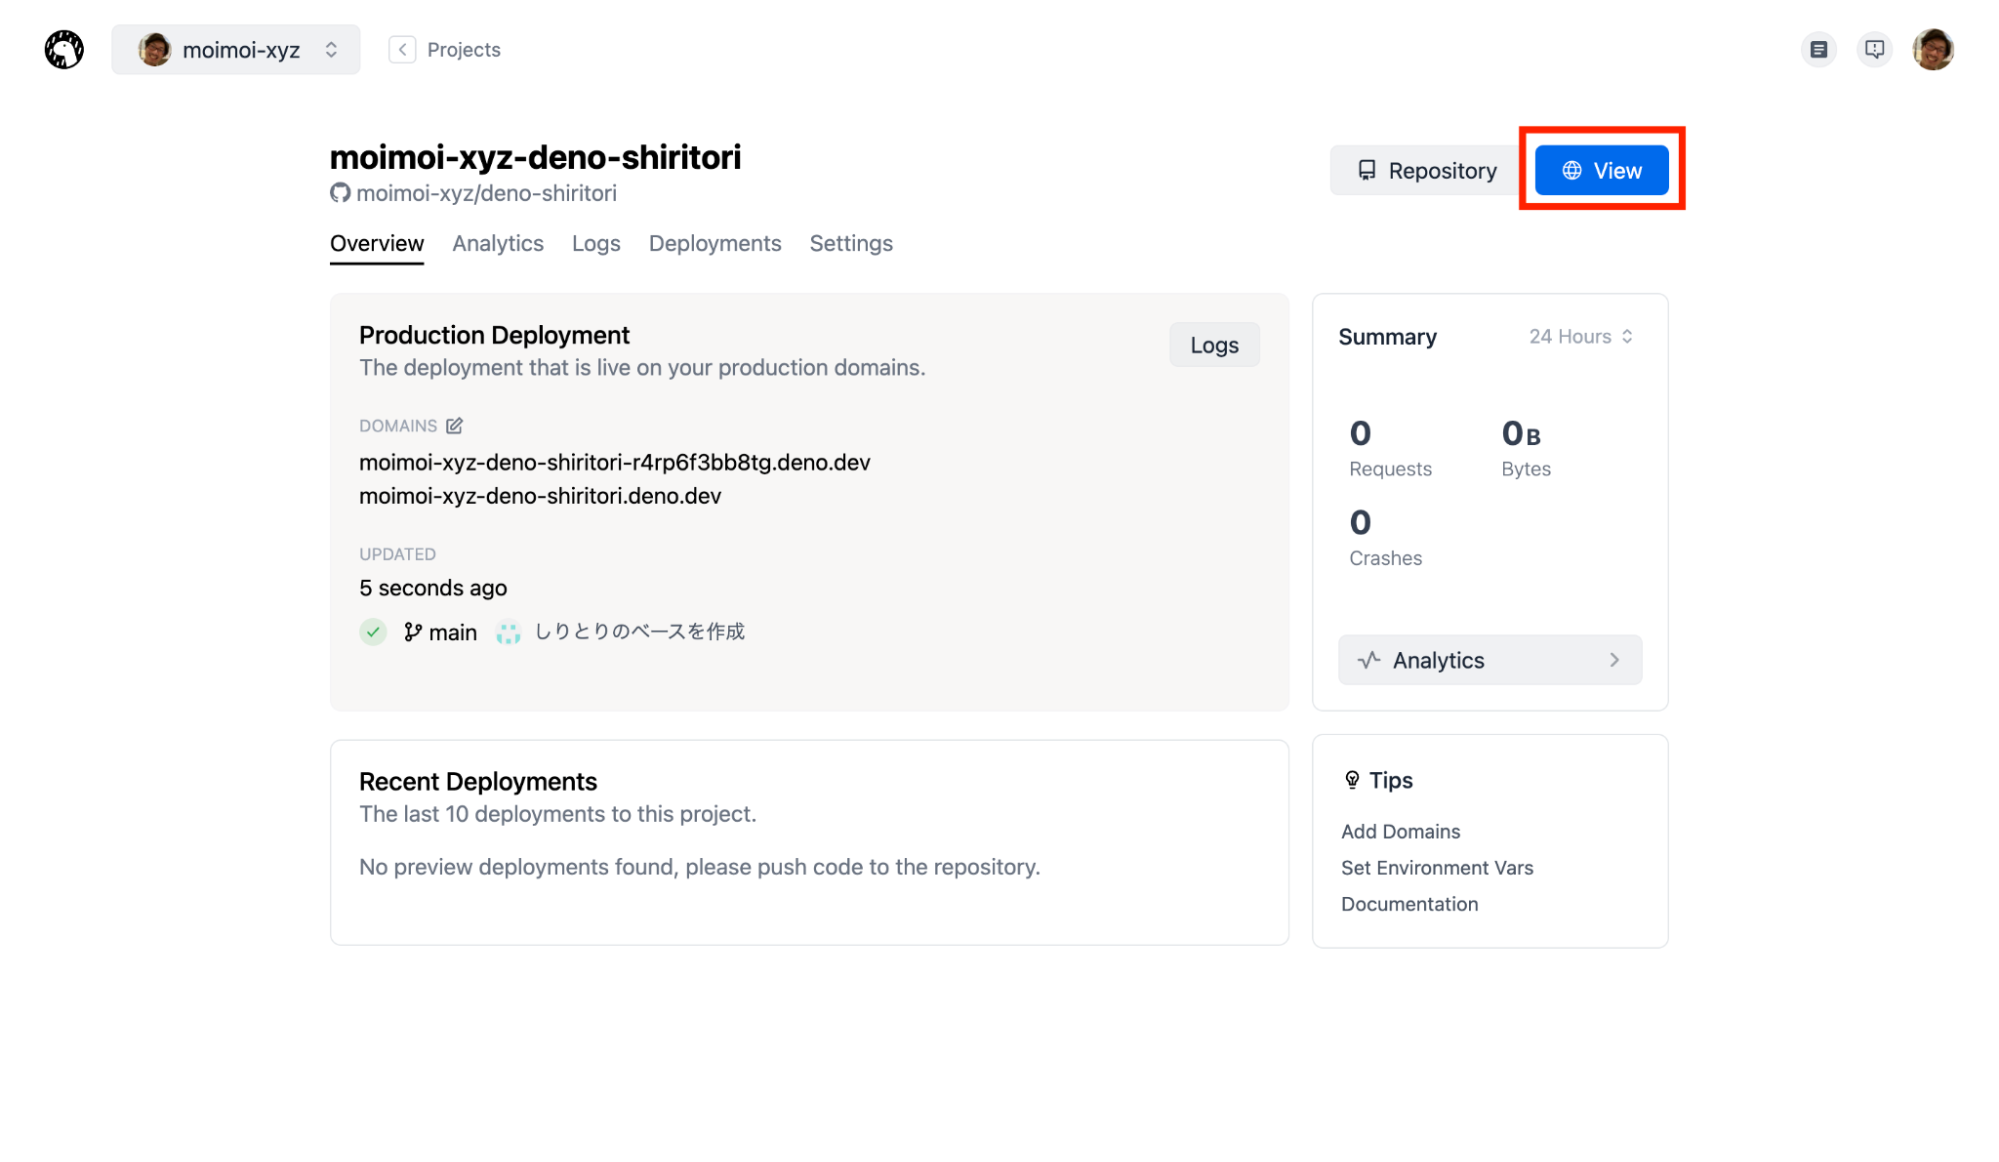Open the moimoi-xyz organization switcher

click(x=236, y=49)
